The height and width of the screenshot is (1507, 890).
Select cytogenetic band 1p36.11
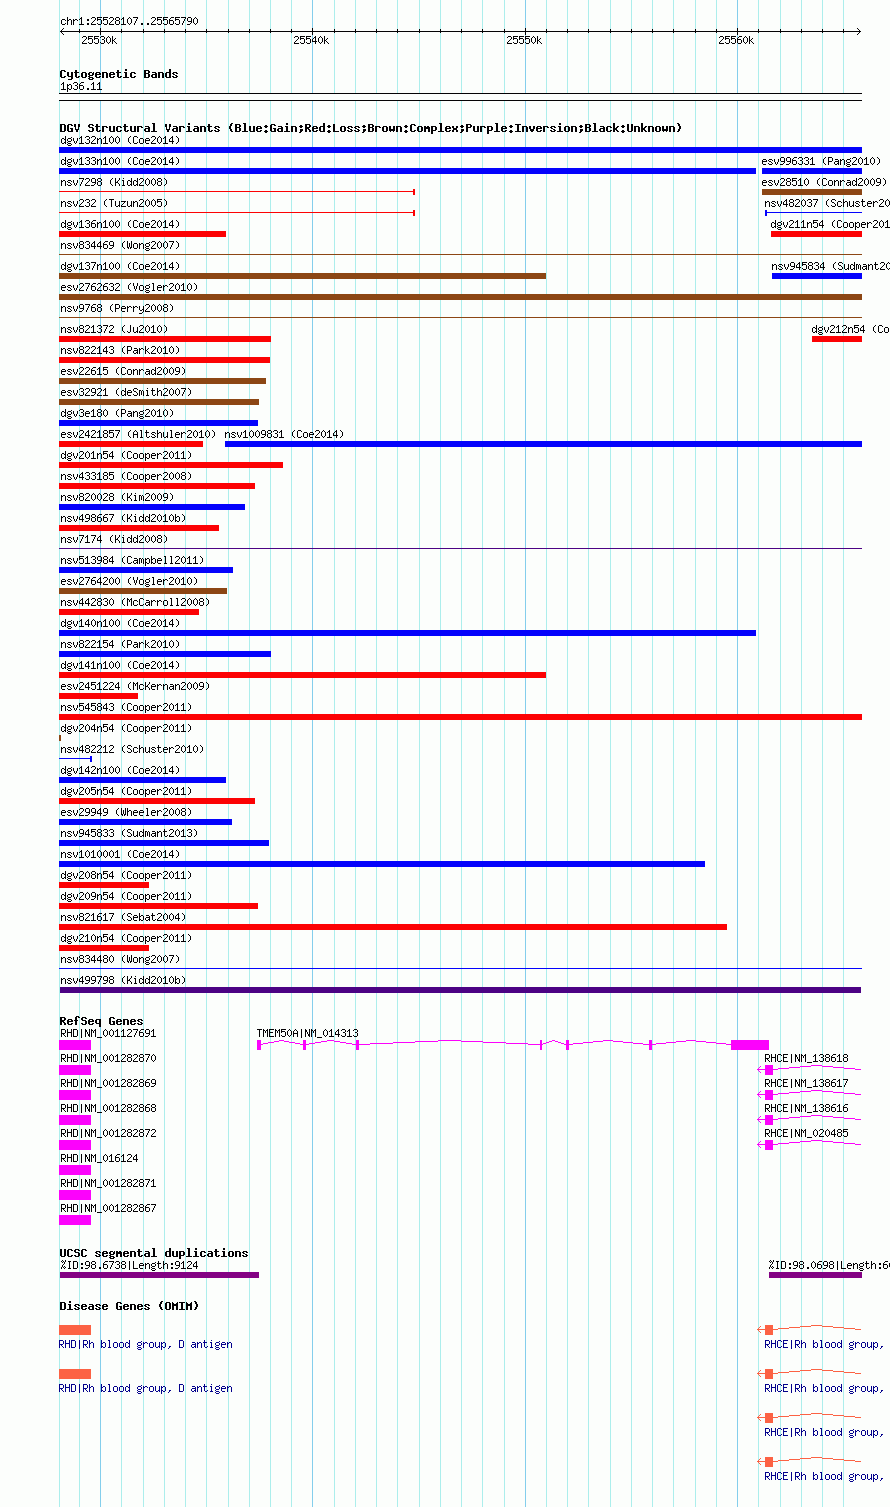click(x=81, y=87)
